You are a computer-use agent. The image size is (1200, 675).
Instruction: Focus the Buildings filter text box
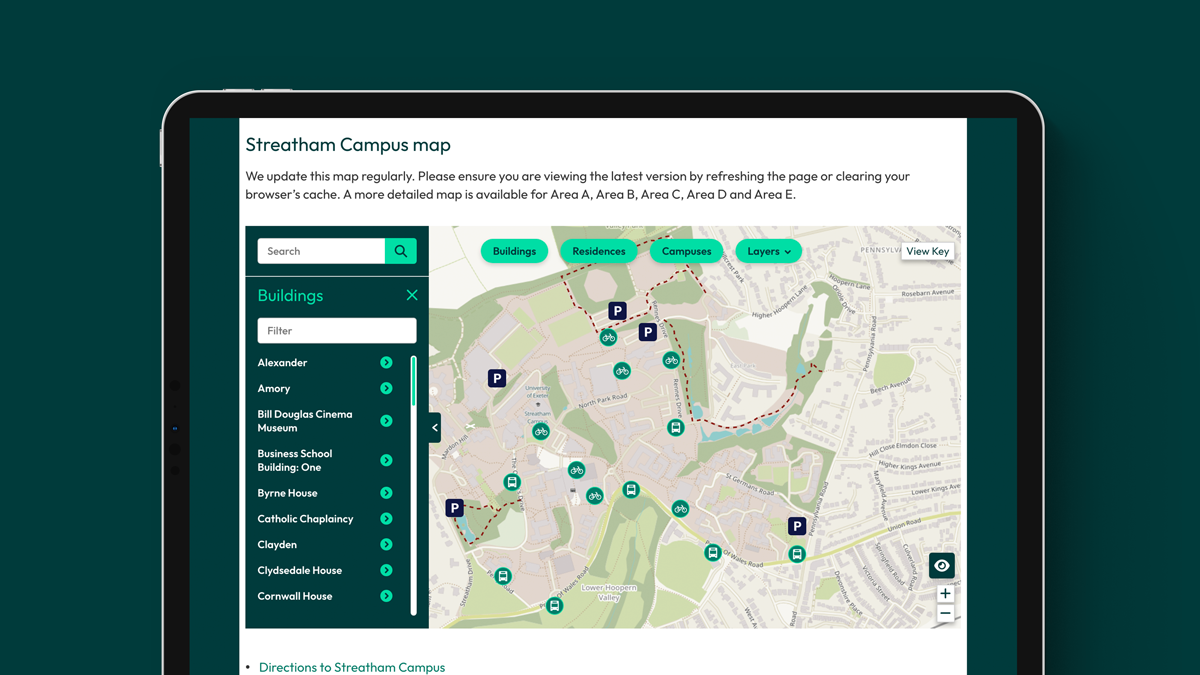(336, 331)
